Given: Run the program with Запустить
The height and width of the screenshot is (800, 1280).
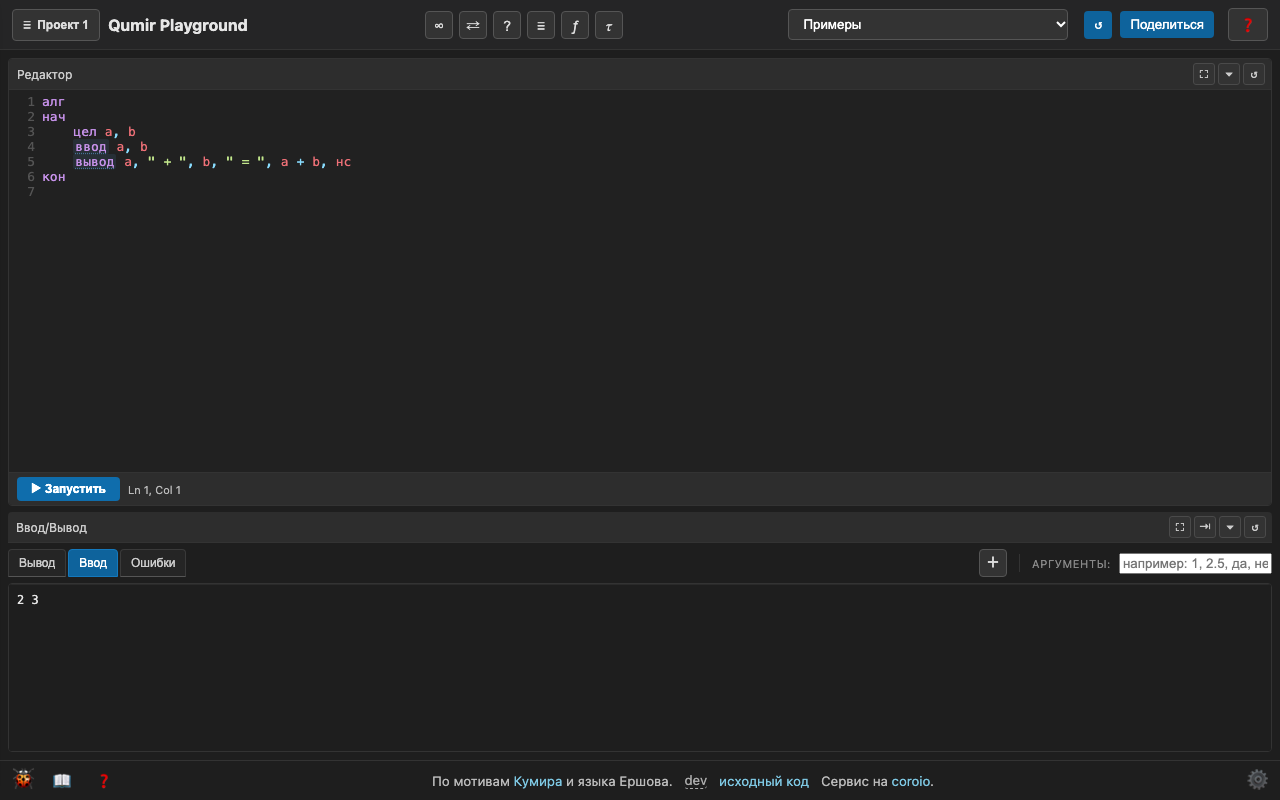Looking at the screenshot, I should (68, 489).
